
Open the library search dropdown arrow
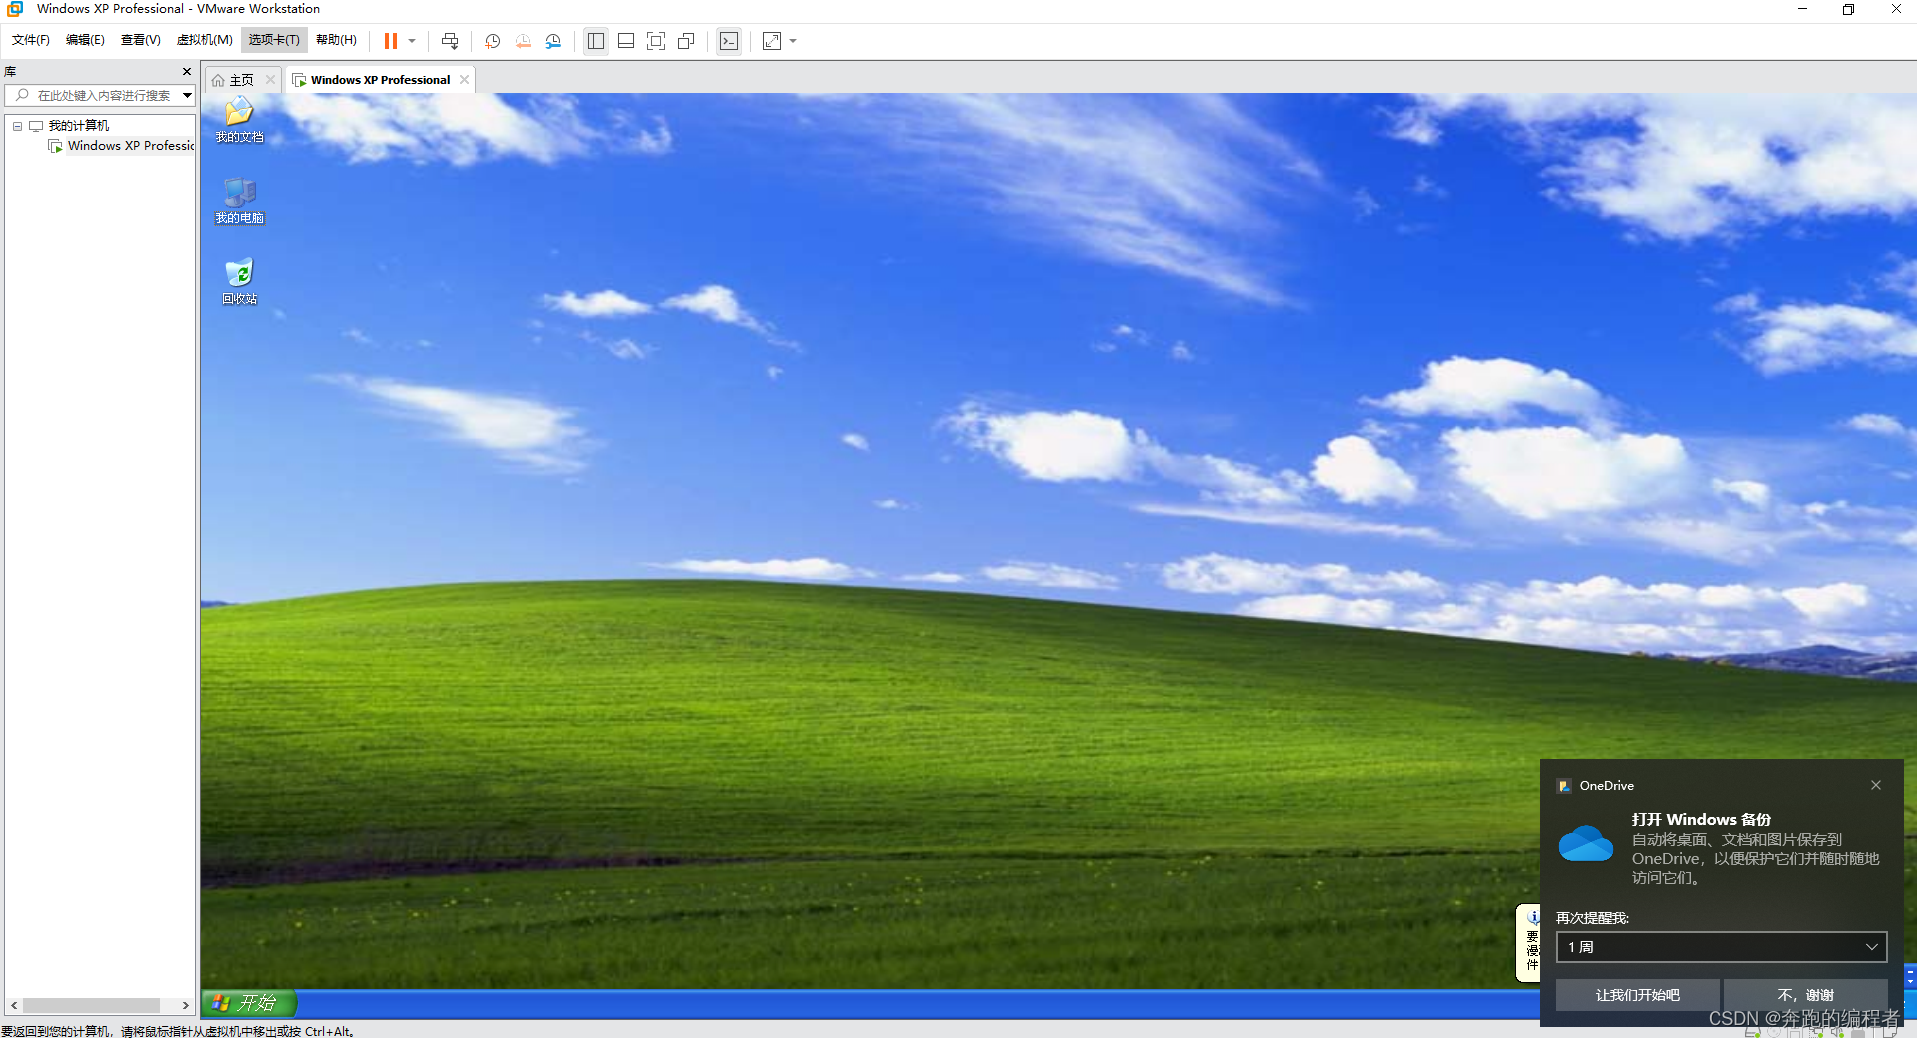[187, 96]
